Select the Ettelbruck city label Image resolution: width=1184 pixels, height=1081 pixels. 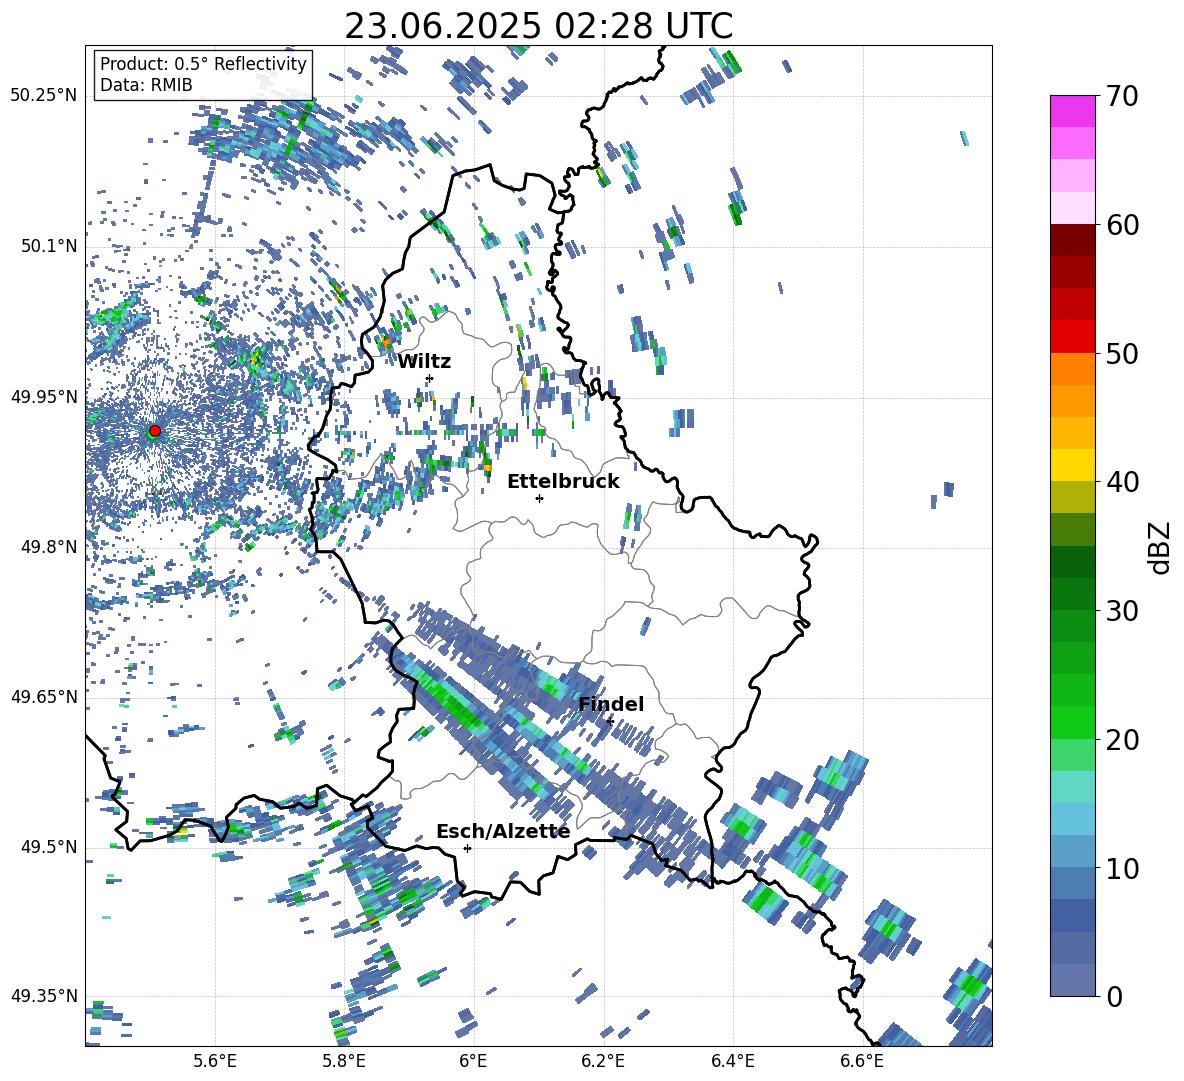(x=563, y=482)
